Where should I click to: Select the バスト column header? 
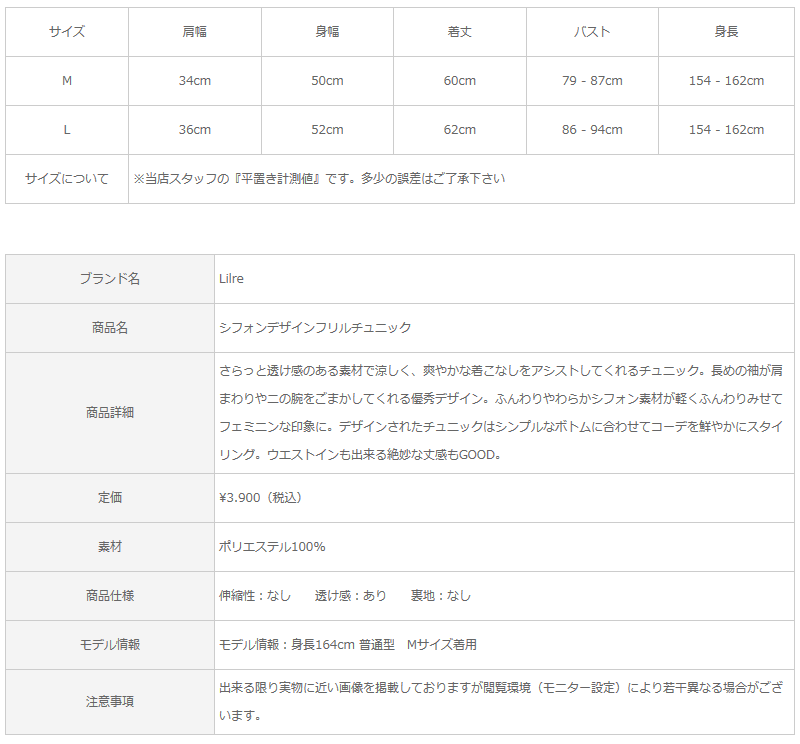[592, 32]
